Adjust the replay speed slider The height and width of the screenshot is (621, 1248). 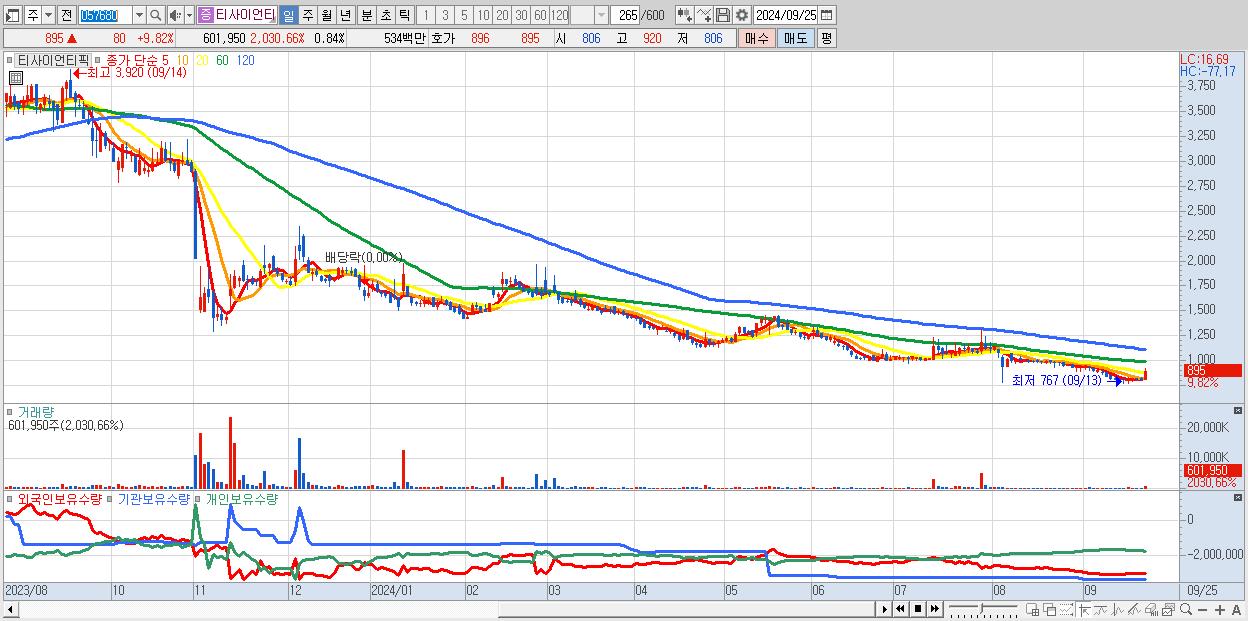[x=984, y=609]
